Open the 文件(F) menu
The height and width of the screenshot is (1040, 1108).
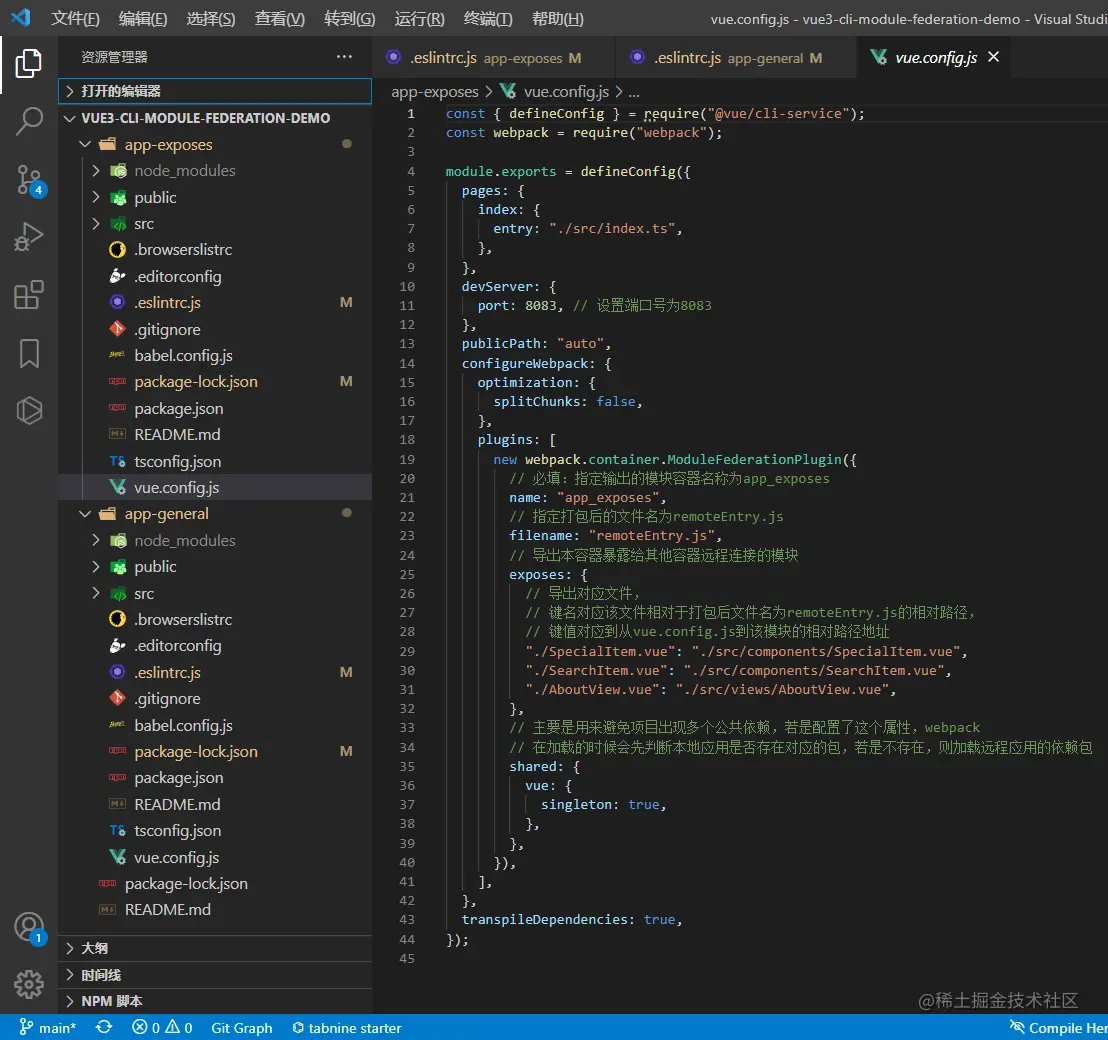75,18
